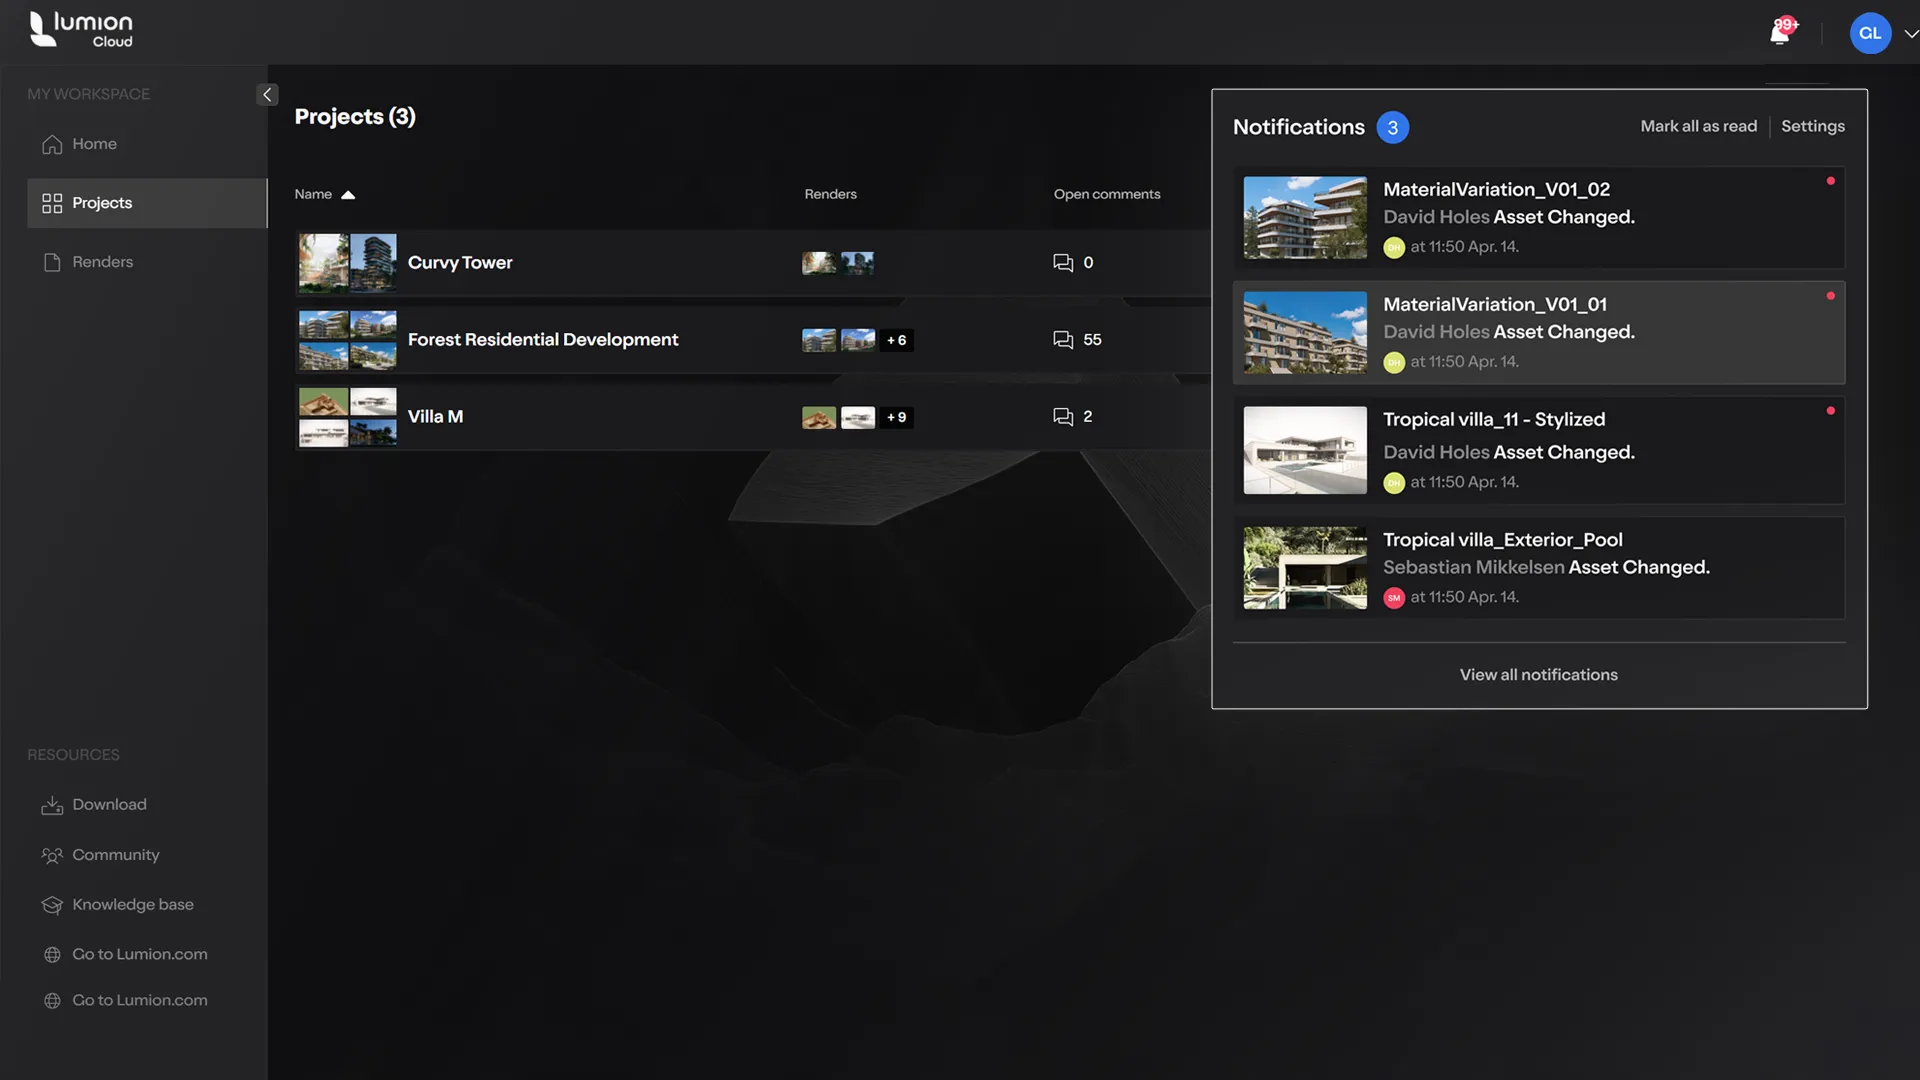
Task: Click the +9 renders badge for Villa M
Action: coord(896,418)
